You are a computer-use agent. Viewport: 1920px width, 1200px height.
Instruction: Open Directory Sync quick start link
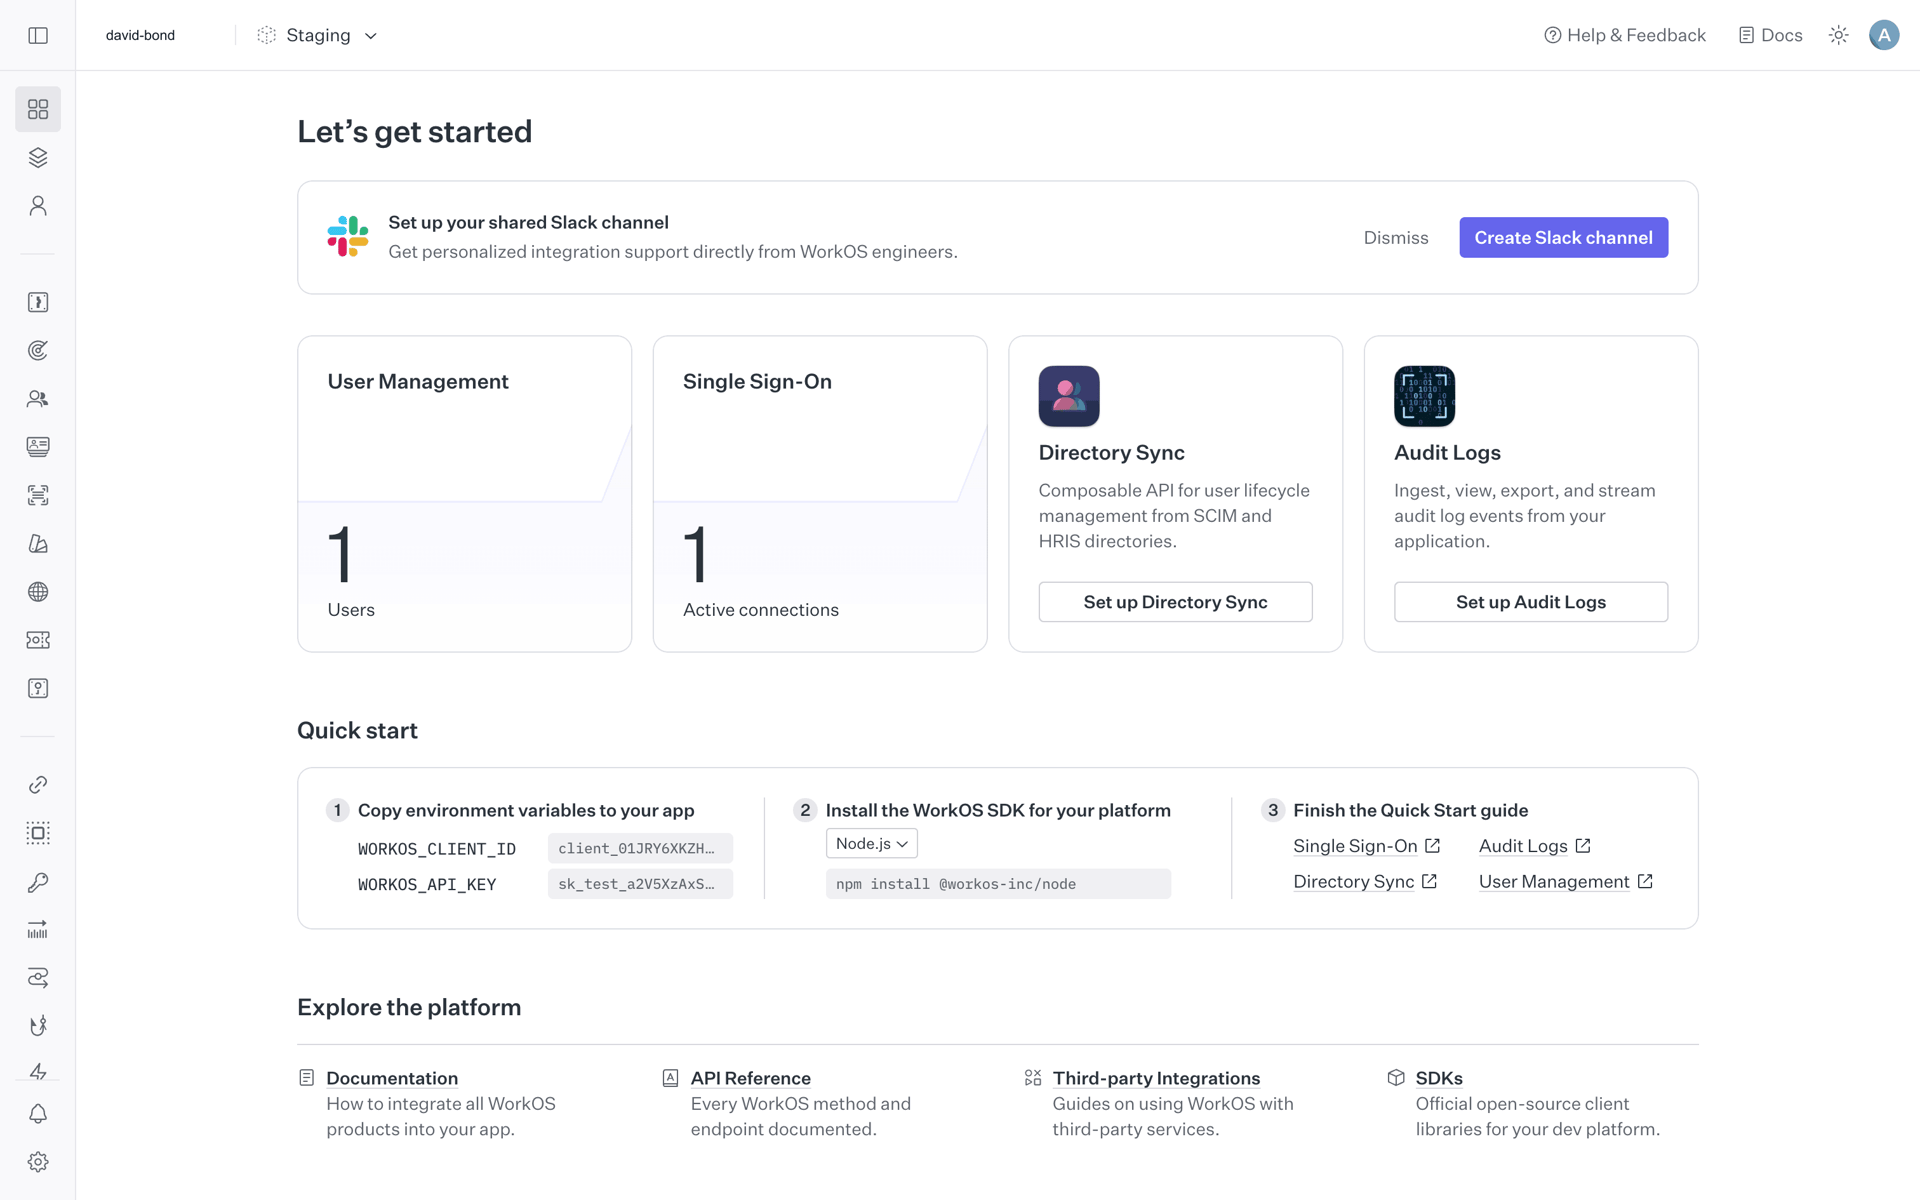(1365, 881)
